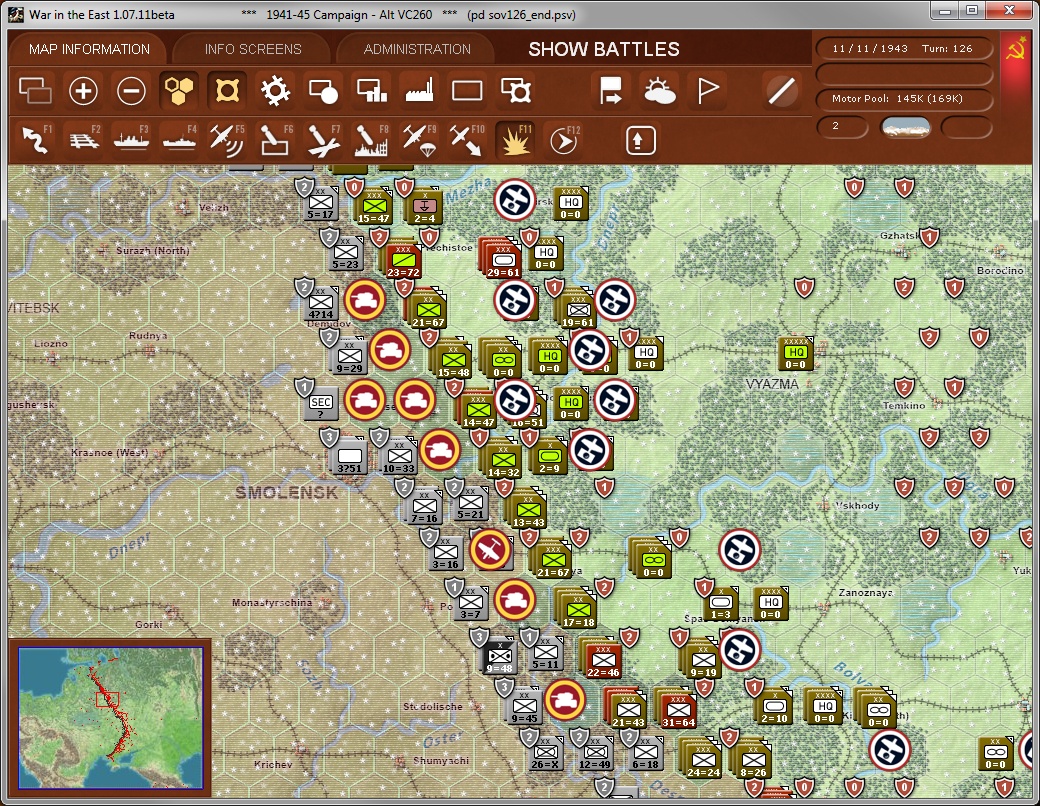
Task: Click the Zanoznaya town label
Action: click(865, 592)
